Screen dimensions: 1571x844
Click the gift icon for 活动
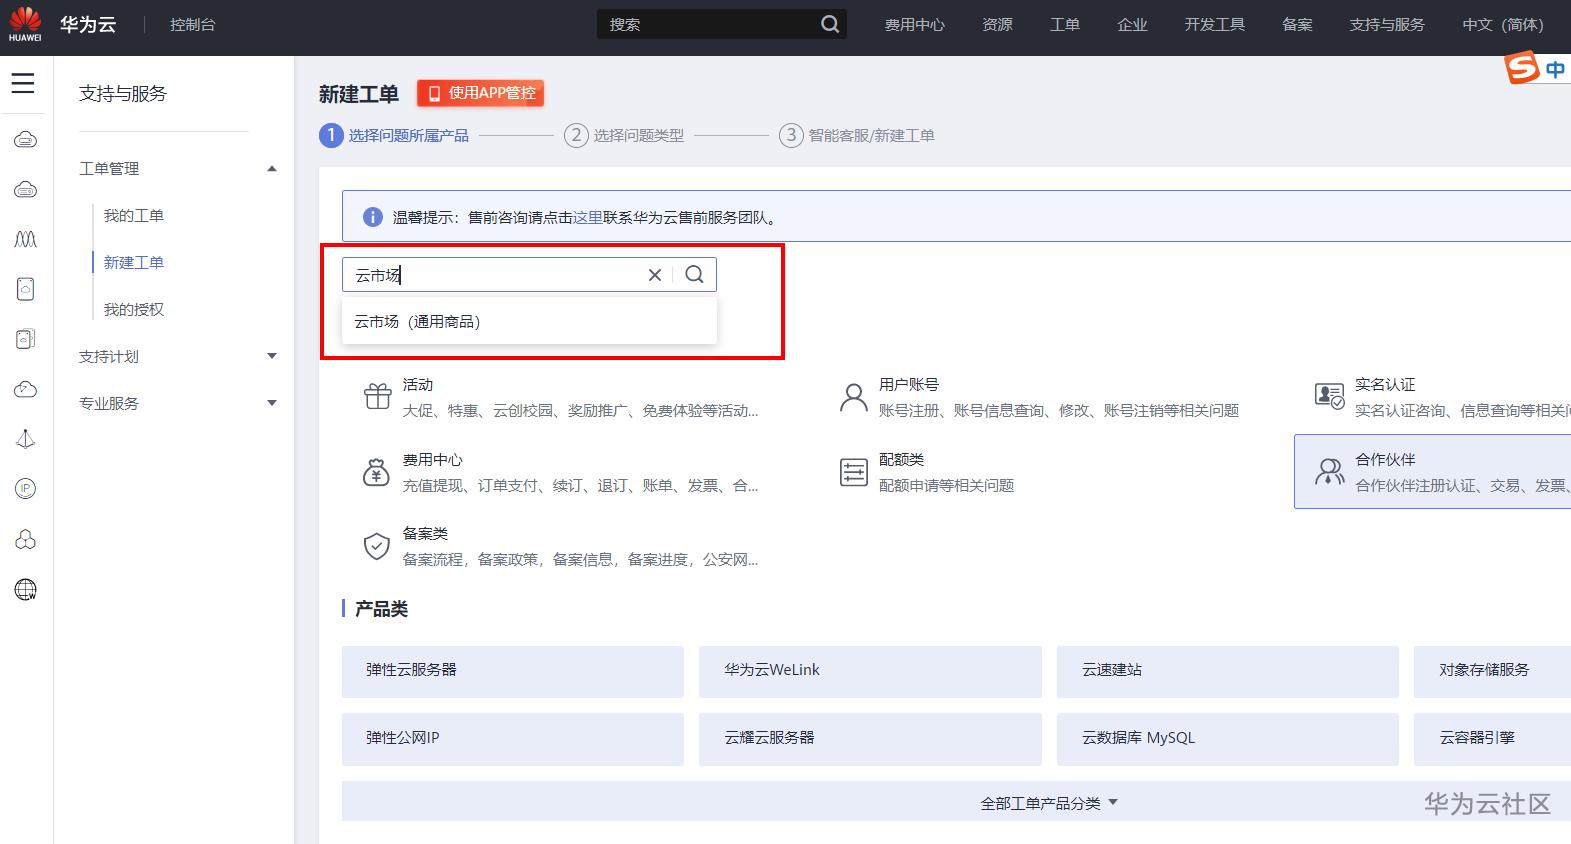point(377,396)
